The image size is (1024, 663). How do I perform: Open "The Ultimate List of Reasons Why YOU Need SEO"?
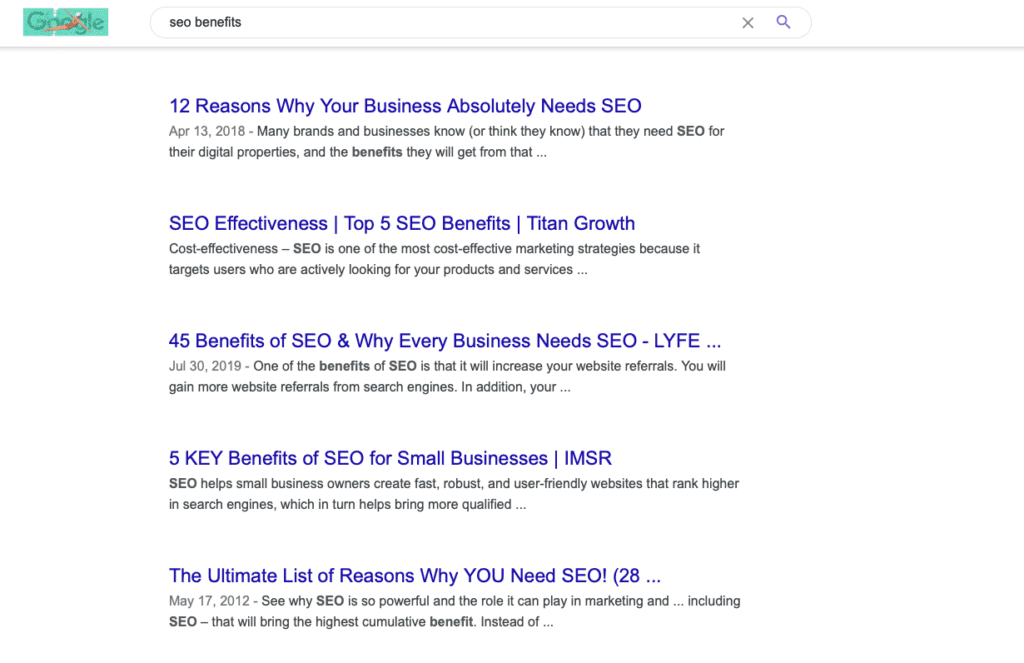click(x=414, y=576)
